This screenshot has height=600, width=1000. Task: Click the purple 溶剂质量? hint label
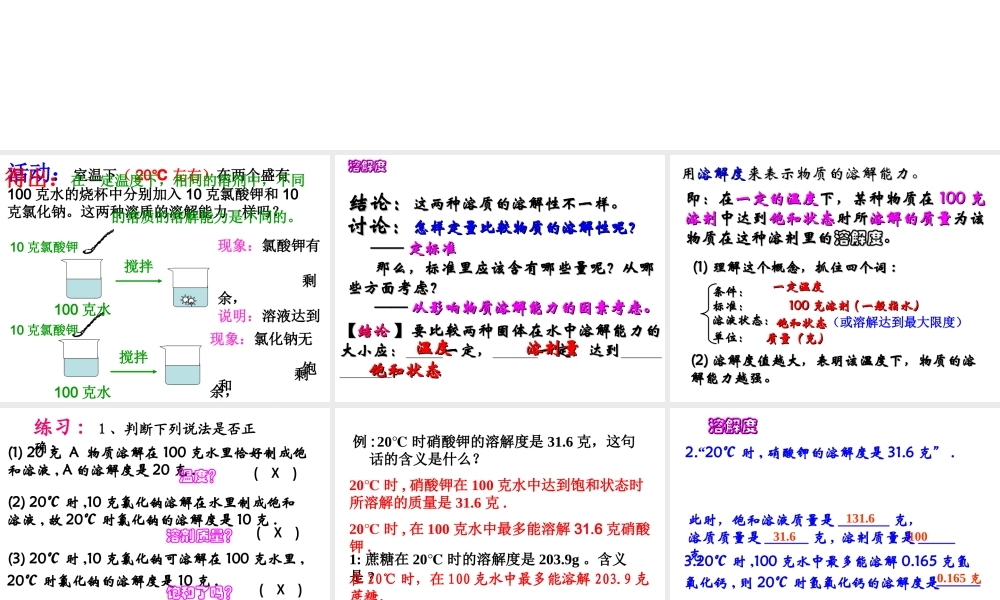click(199, 536)
